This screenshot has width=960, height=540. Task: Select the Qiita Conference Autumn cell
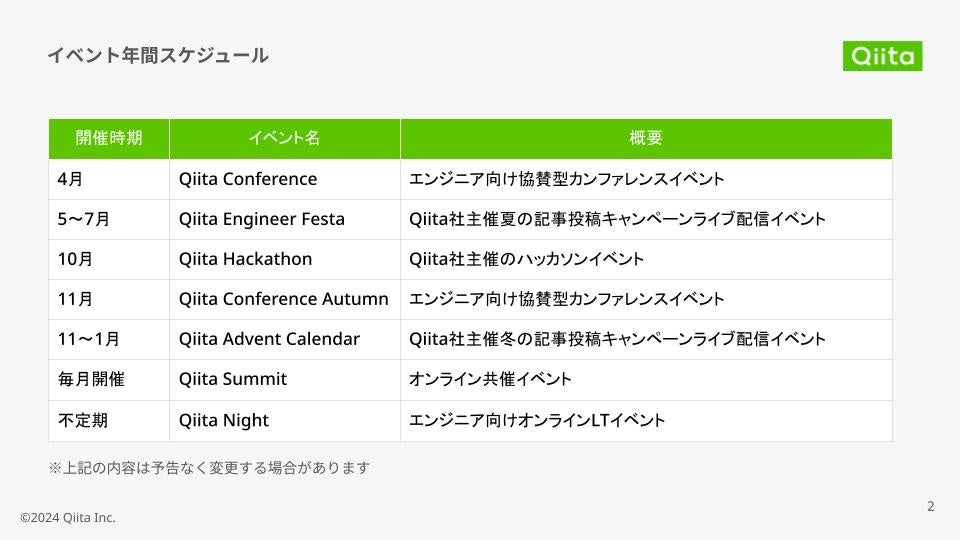pos(284,299)
